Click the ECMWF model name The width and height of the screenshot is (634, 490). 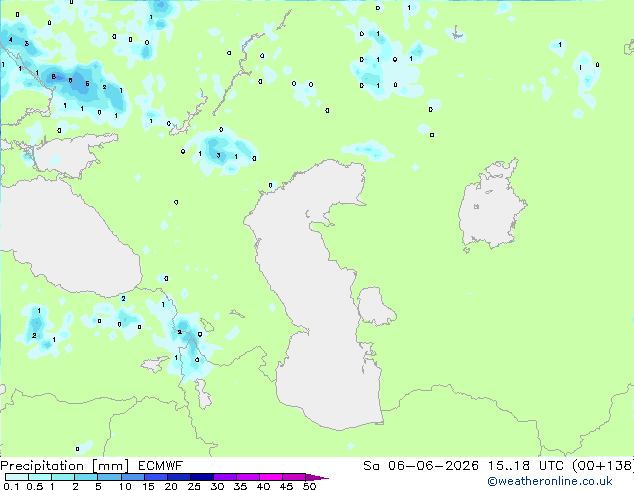pyautogui.click(x=161, y=466)
